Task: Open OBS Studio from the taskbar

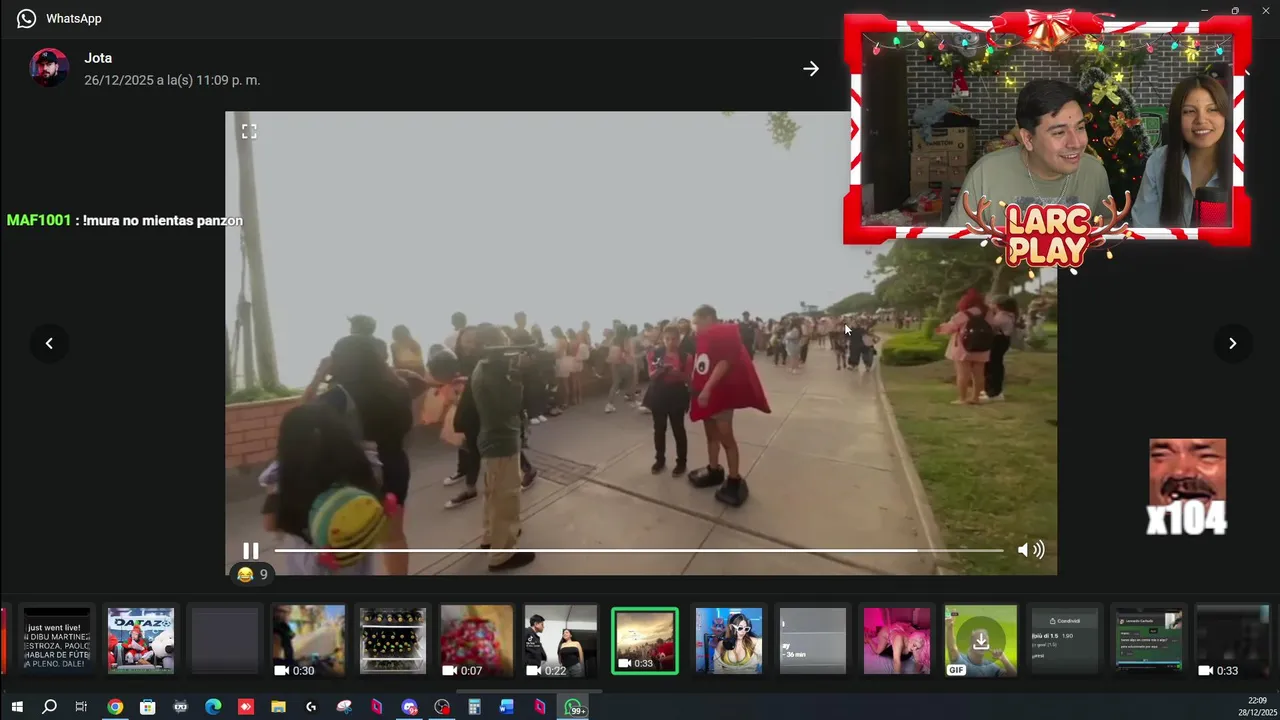Action: click(x=442, y=707)
